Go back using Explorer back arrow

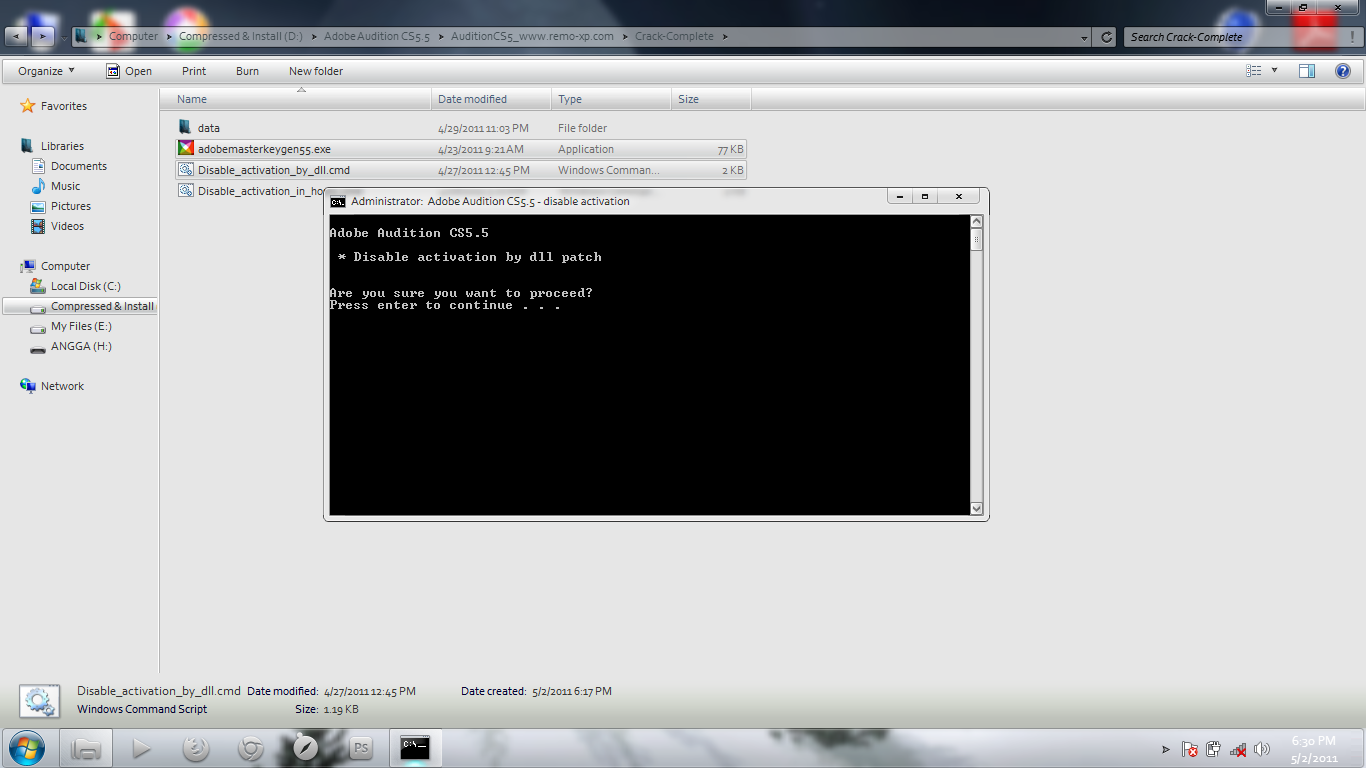17,37
